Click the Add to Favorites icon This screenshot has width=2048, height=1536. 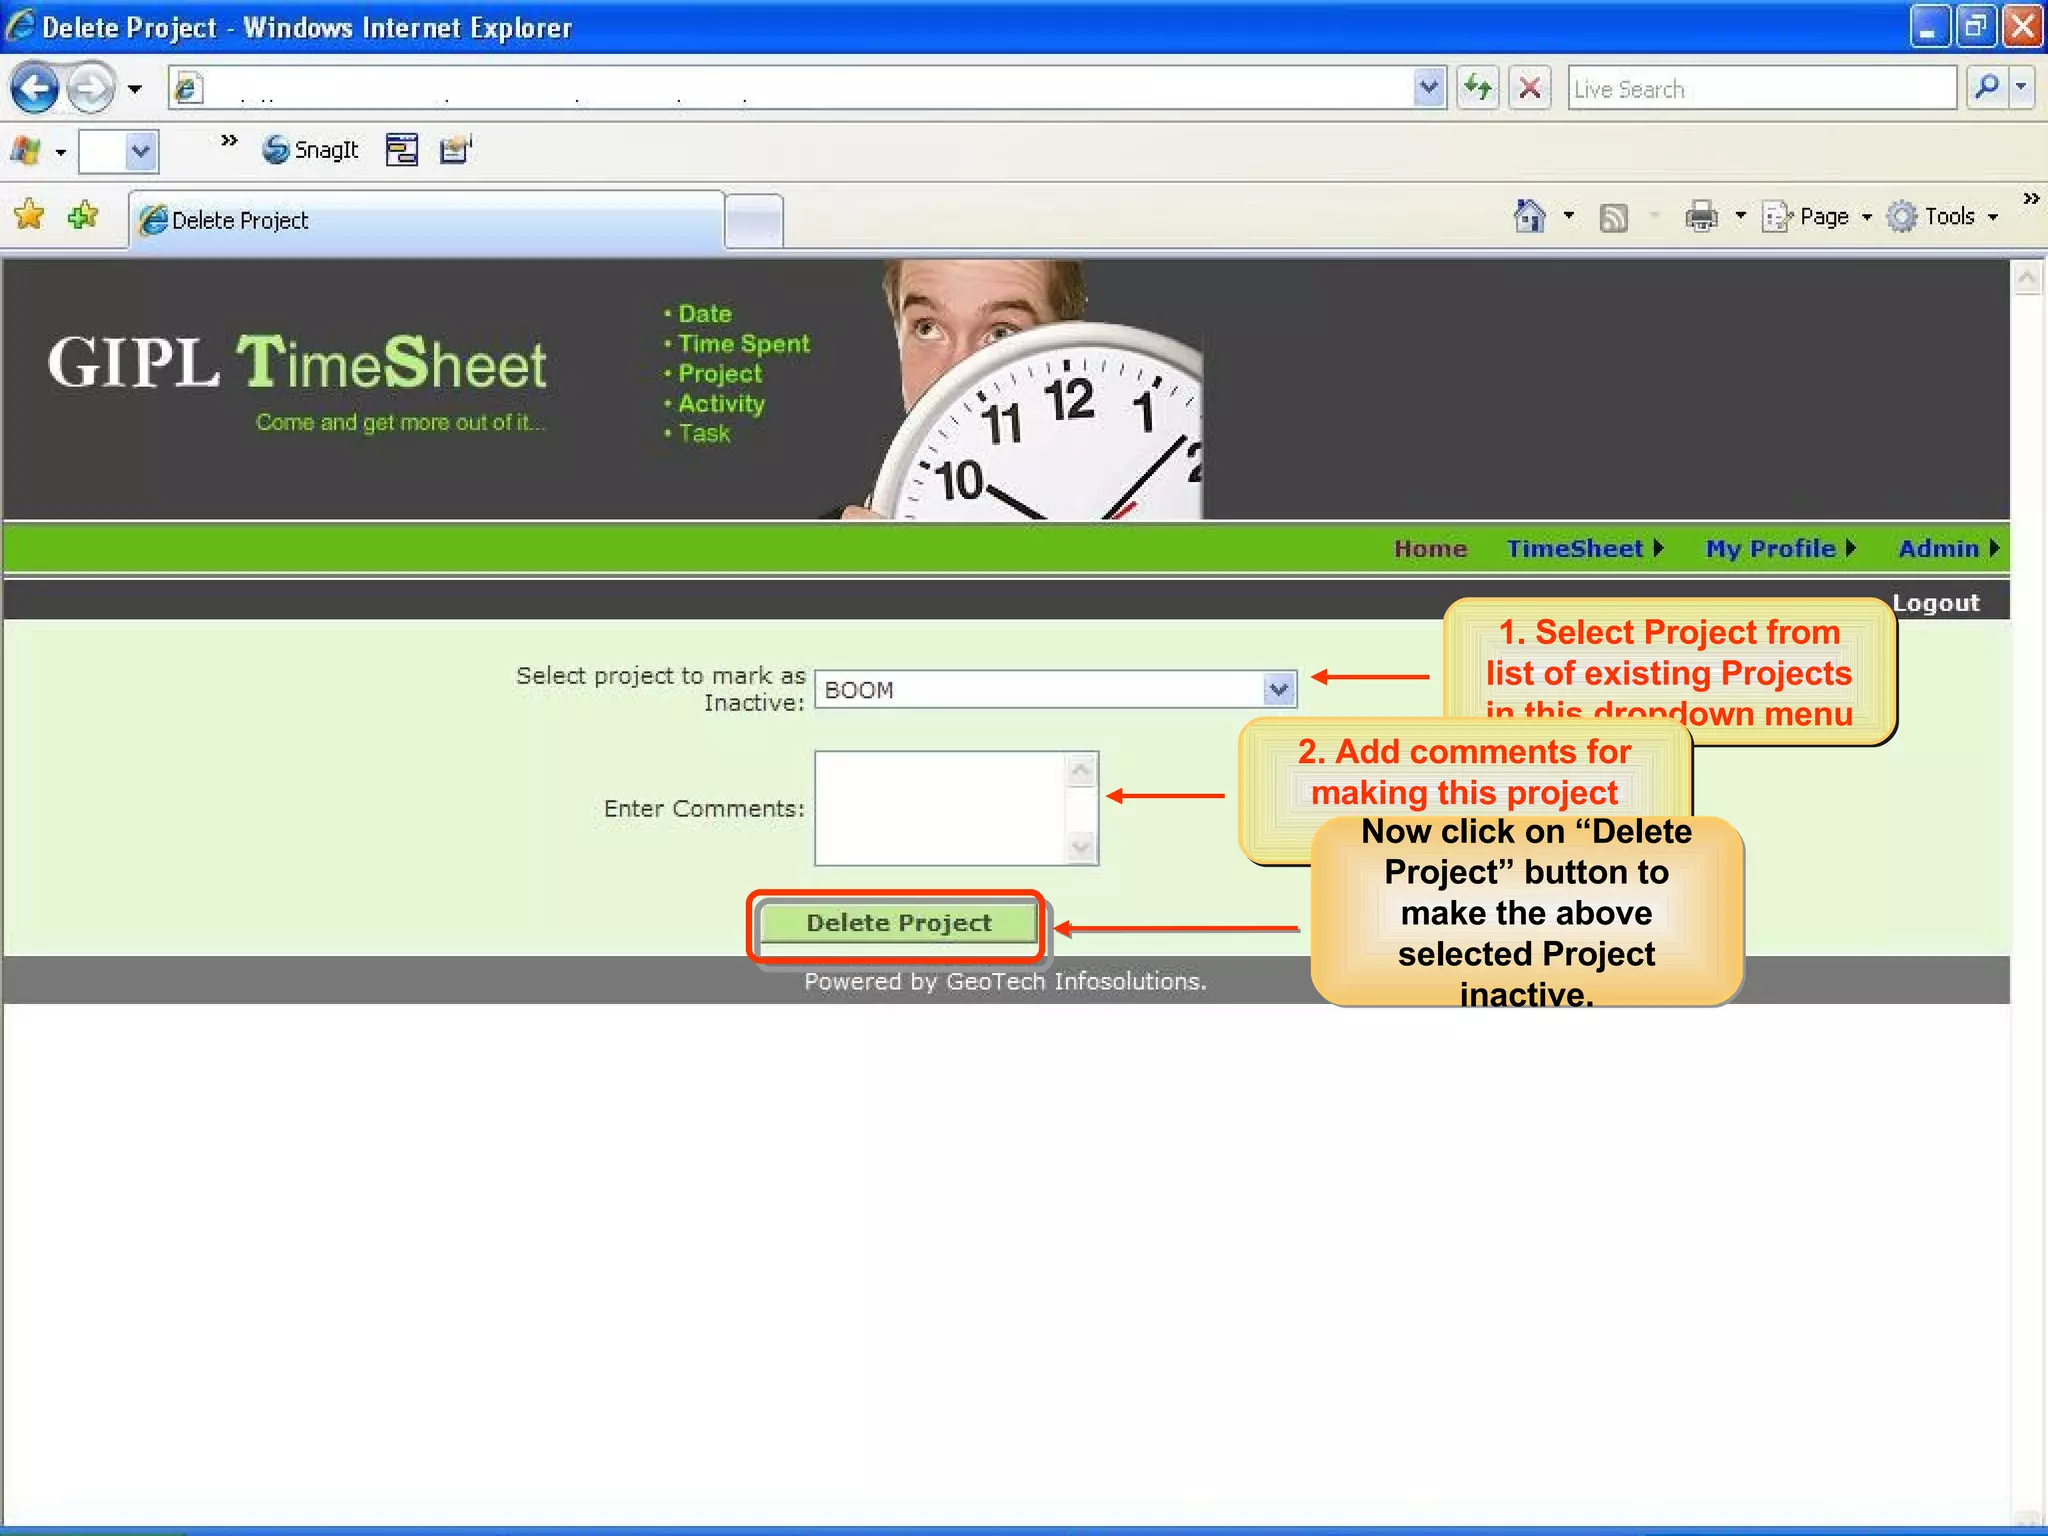(83, 216)
